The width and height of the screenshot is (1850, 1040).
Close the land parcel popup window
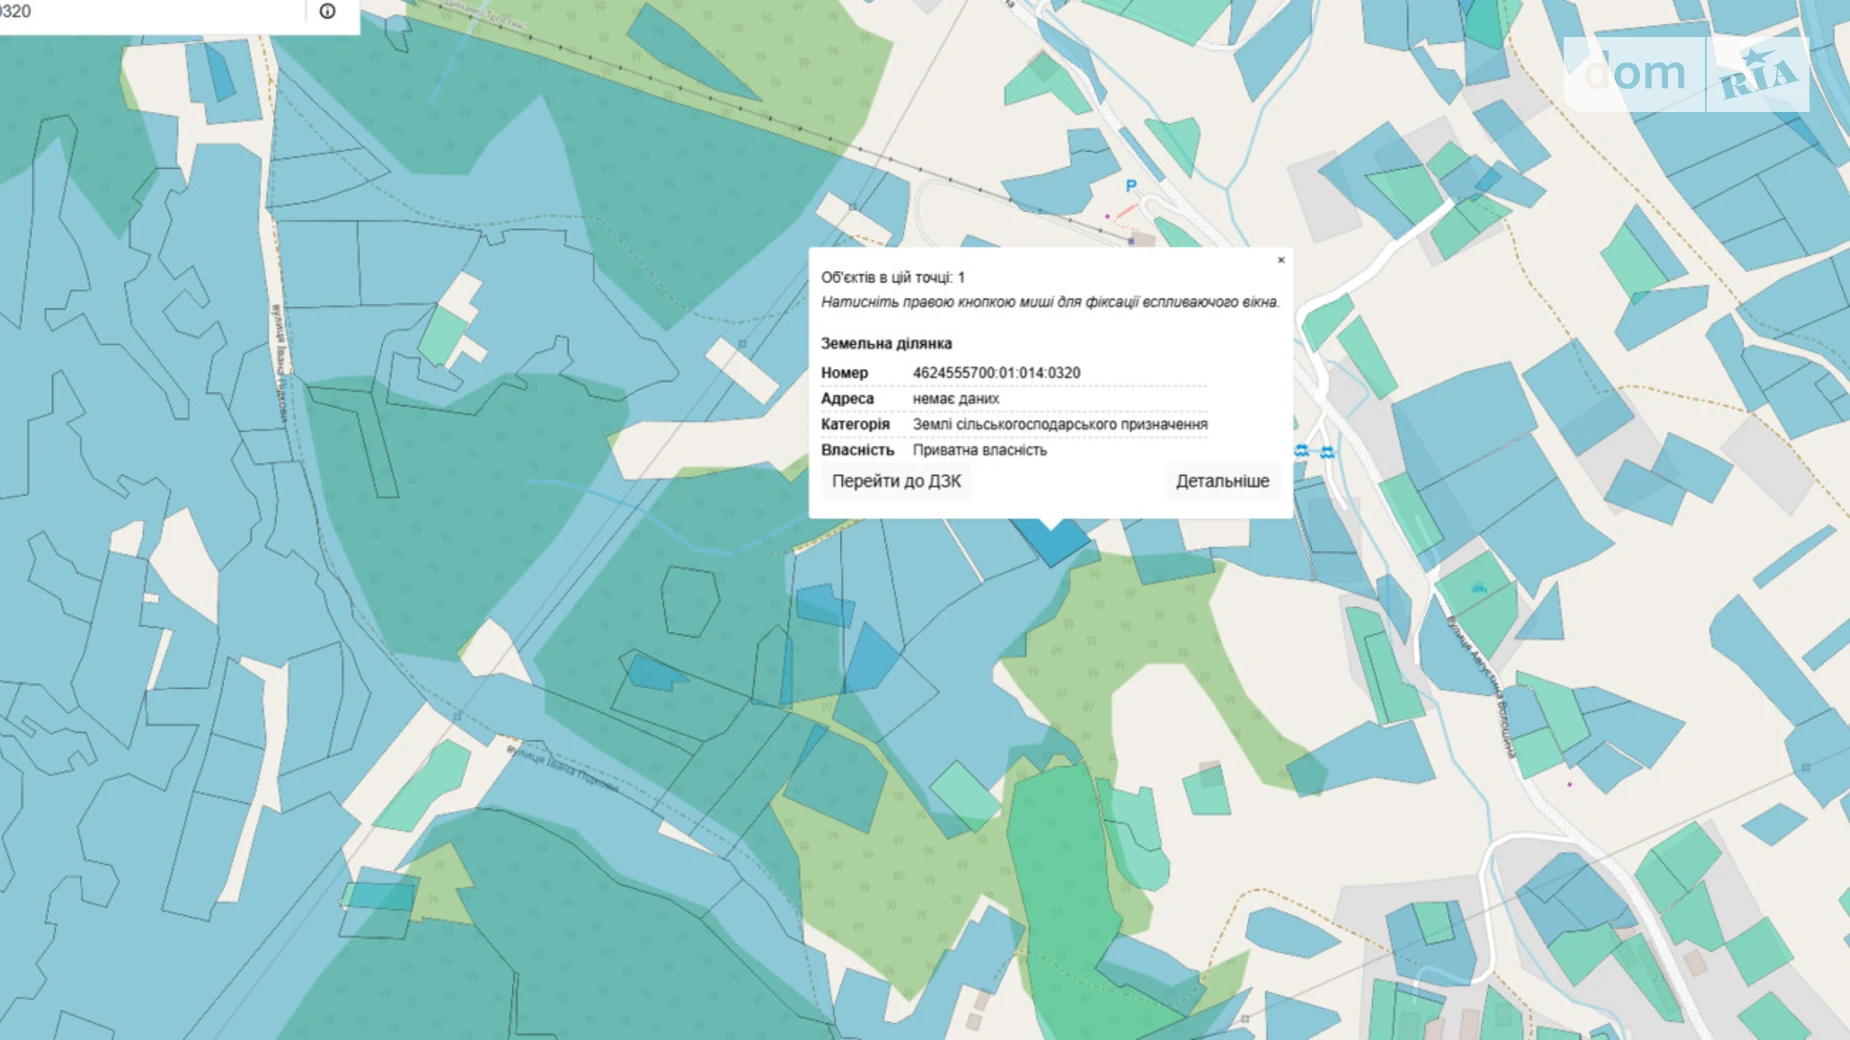(1281, 260)
